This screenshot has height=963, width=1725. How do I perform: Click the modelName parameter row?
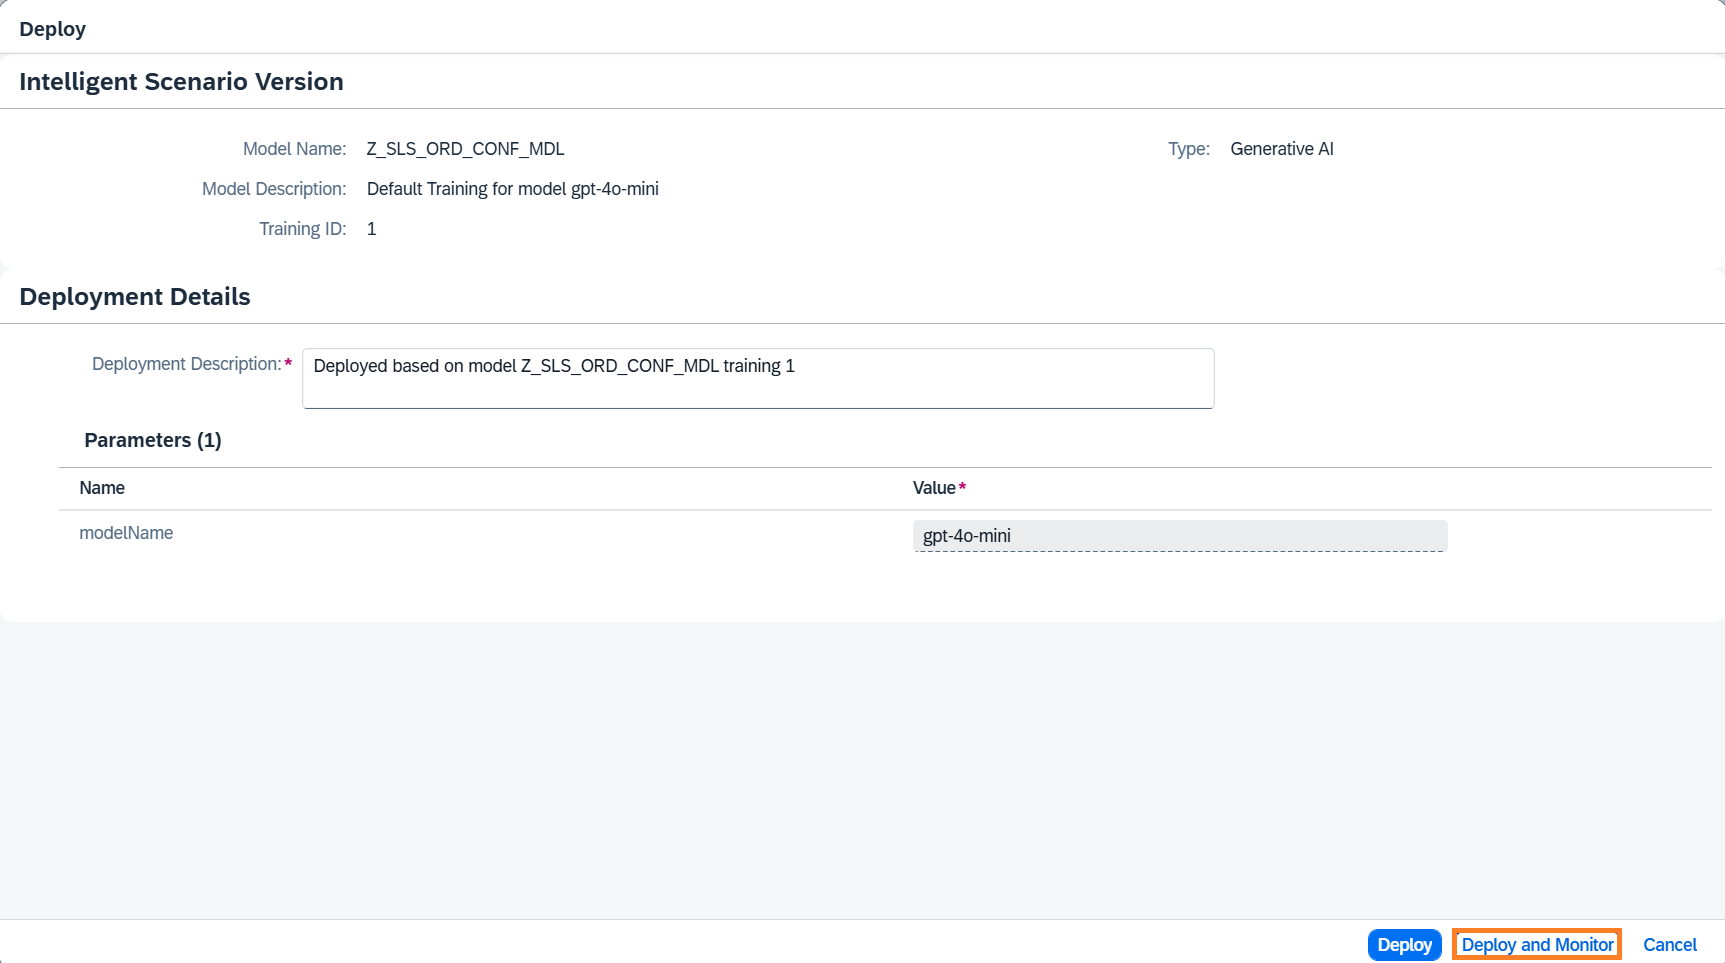click(126, 533)
